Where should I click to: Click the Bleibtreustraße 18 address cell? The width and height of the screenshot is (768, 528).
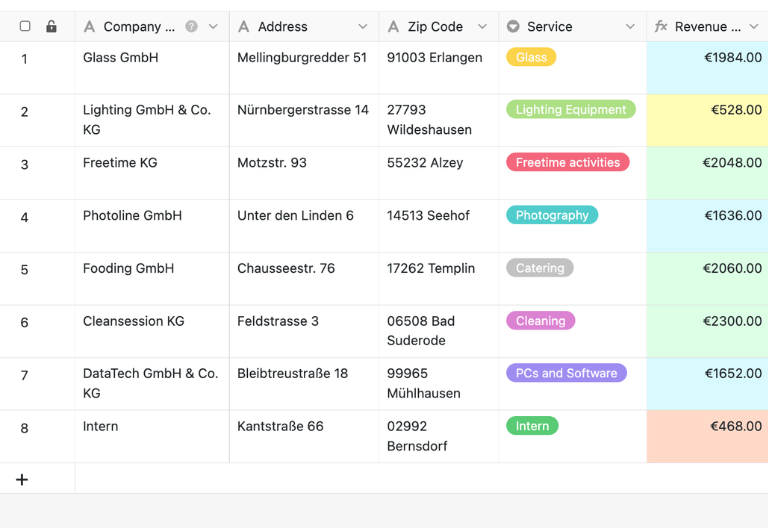click(x=304, y=384)
